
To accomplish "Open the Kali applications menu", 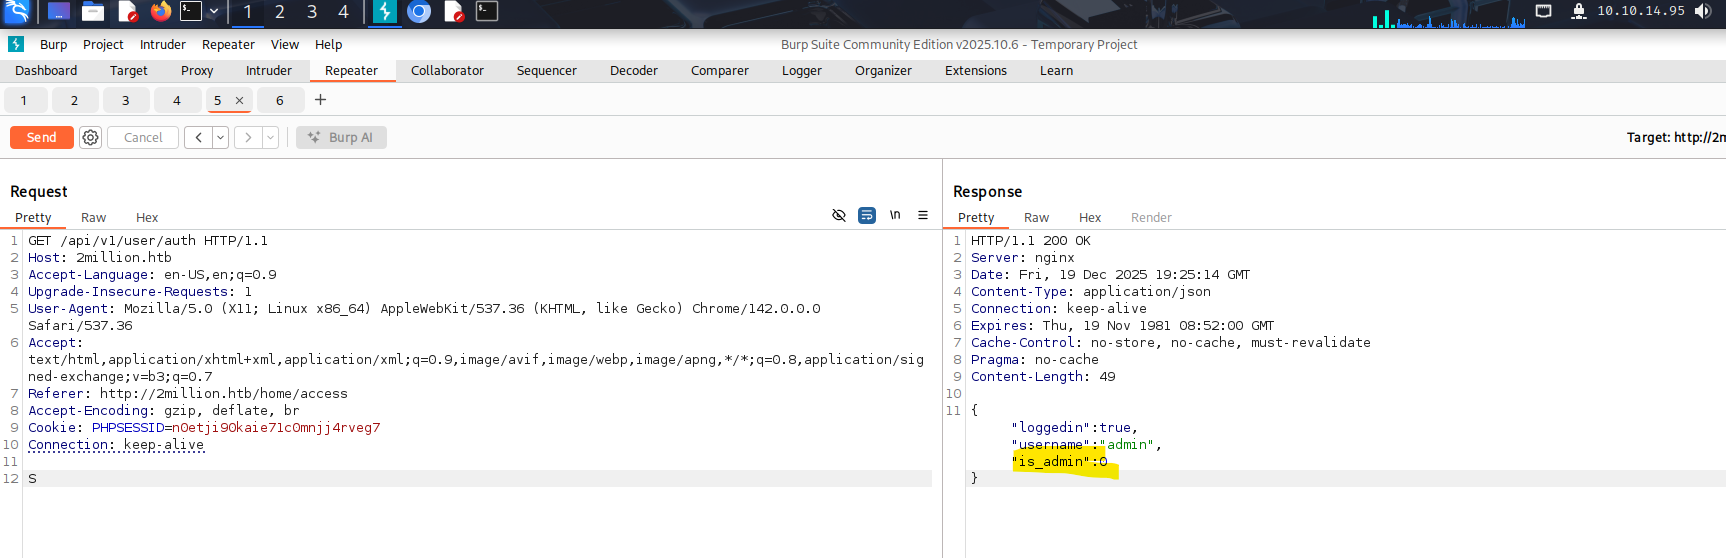I will pos(17,12).
